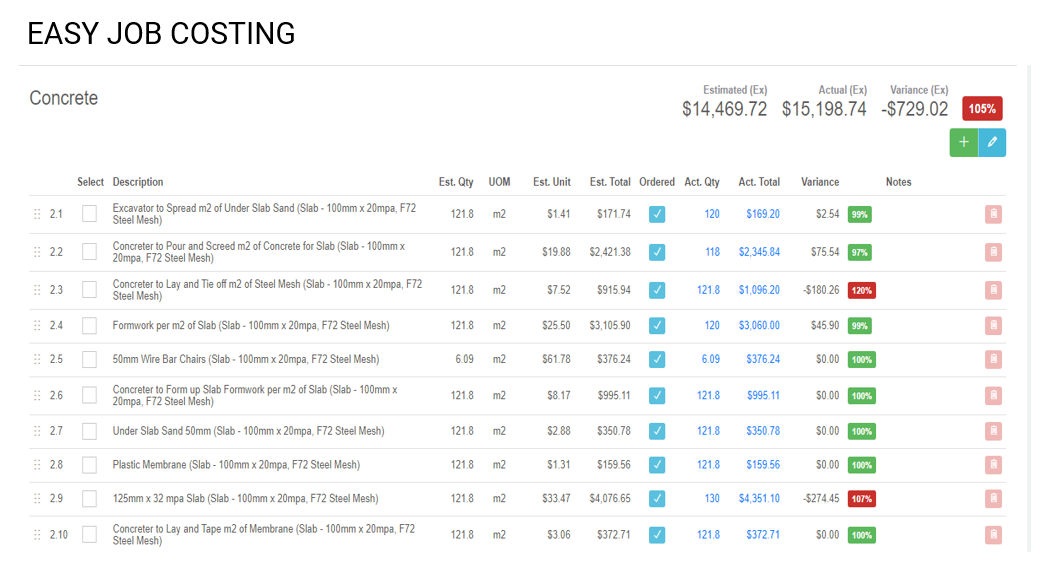Delete row 2.10 with its trash icon

pos(993,535)
